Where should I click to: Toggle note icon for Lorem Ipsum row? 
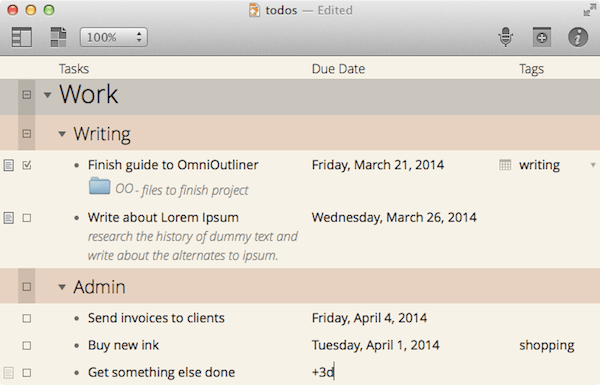(x=8, y=218)
